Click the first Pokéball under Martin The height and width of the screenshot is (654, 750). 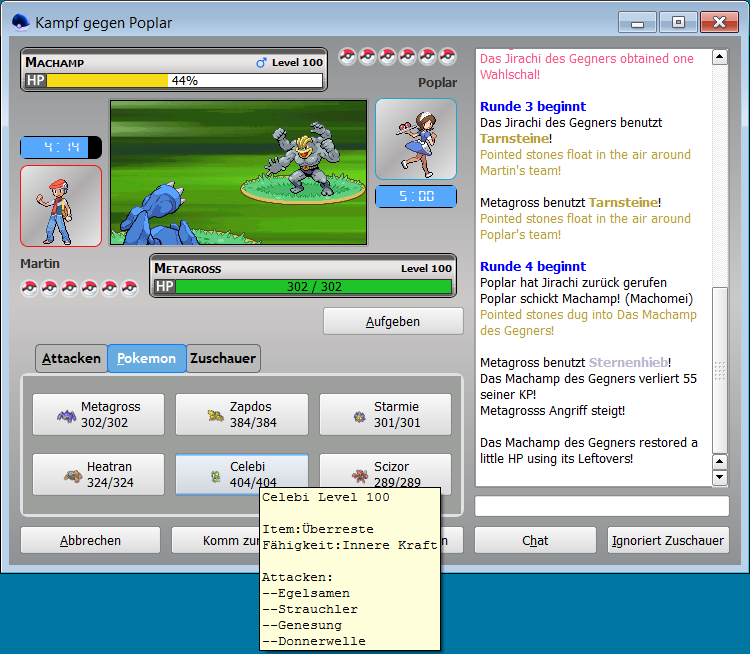(x=30, y=288)
